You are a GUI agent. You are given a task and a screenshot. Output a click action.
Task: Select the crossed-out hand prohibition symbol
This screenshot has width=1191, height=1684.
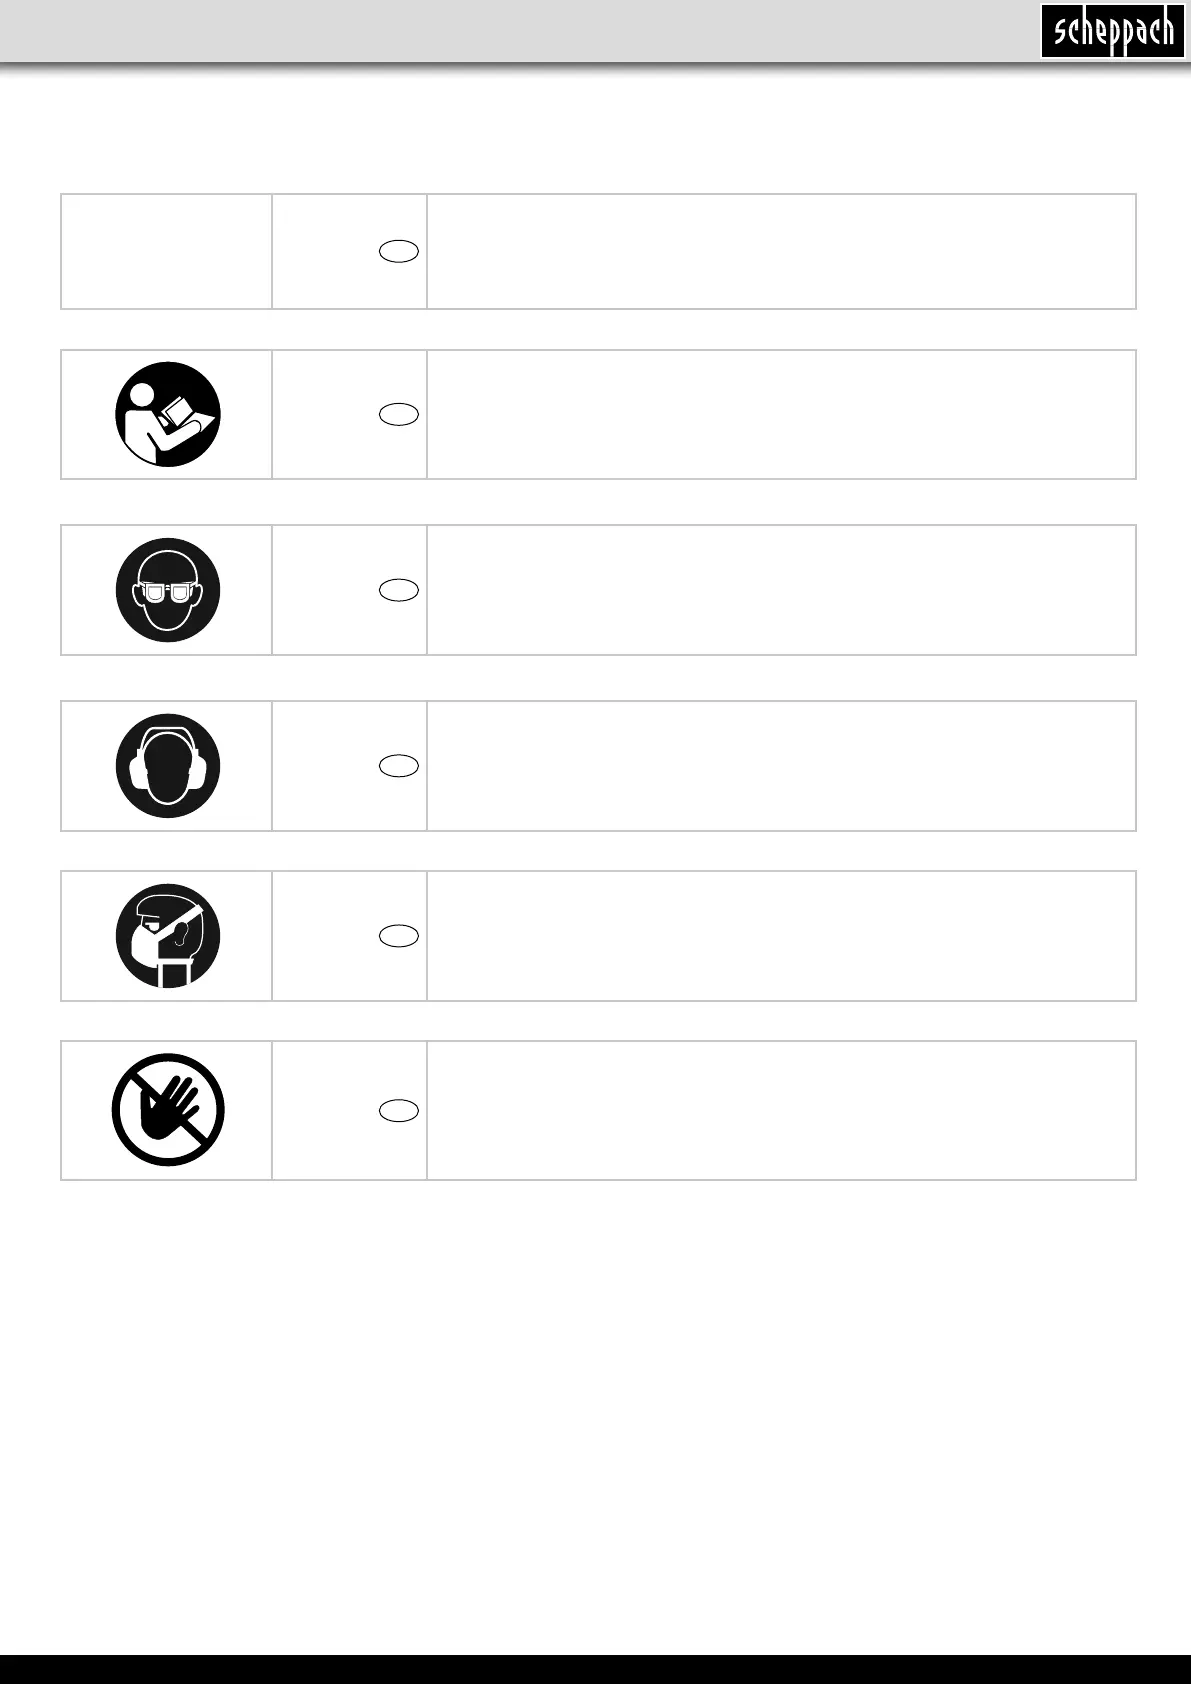click(168, 1110)
